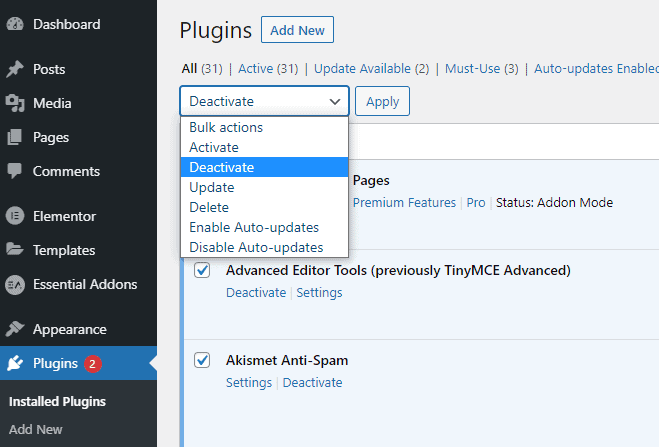This screenshot has width=659, height=447.
Task: Uncheck the Akismet Anti-Spam checkbox
Action: tap(202, 360)
